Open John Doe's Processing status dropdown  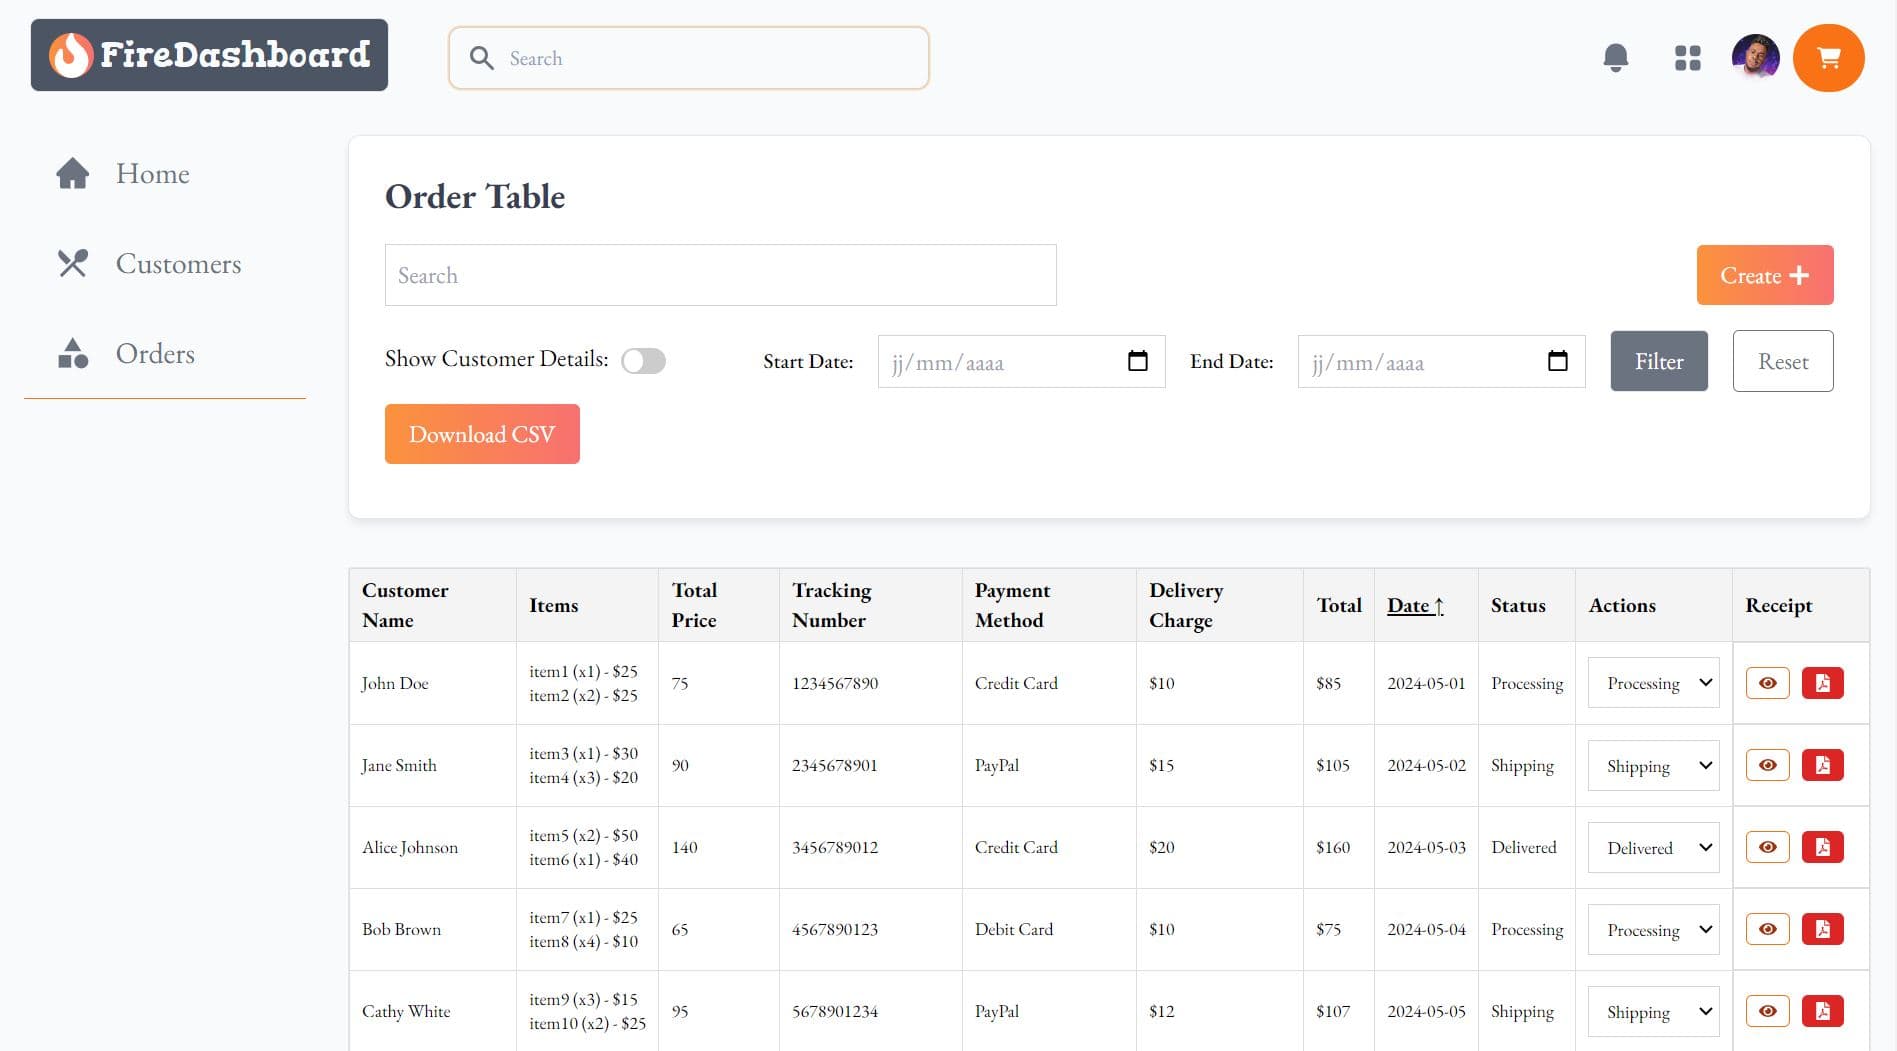coord(1653,683)
